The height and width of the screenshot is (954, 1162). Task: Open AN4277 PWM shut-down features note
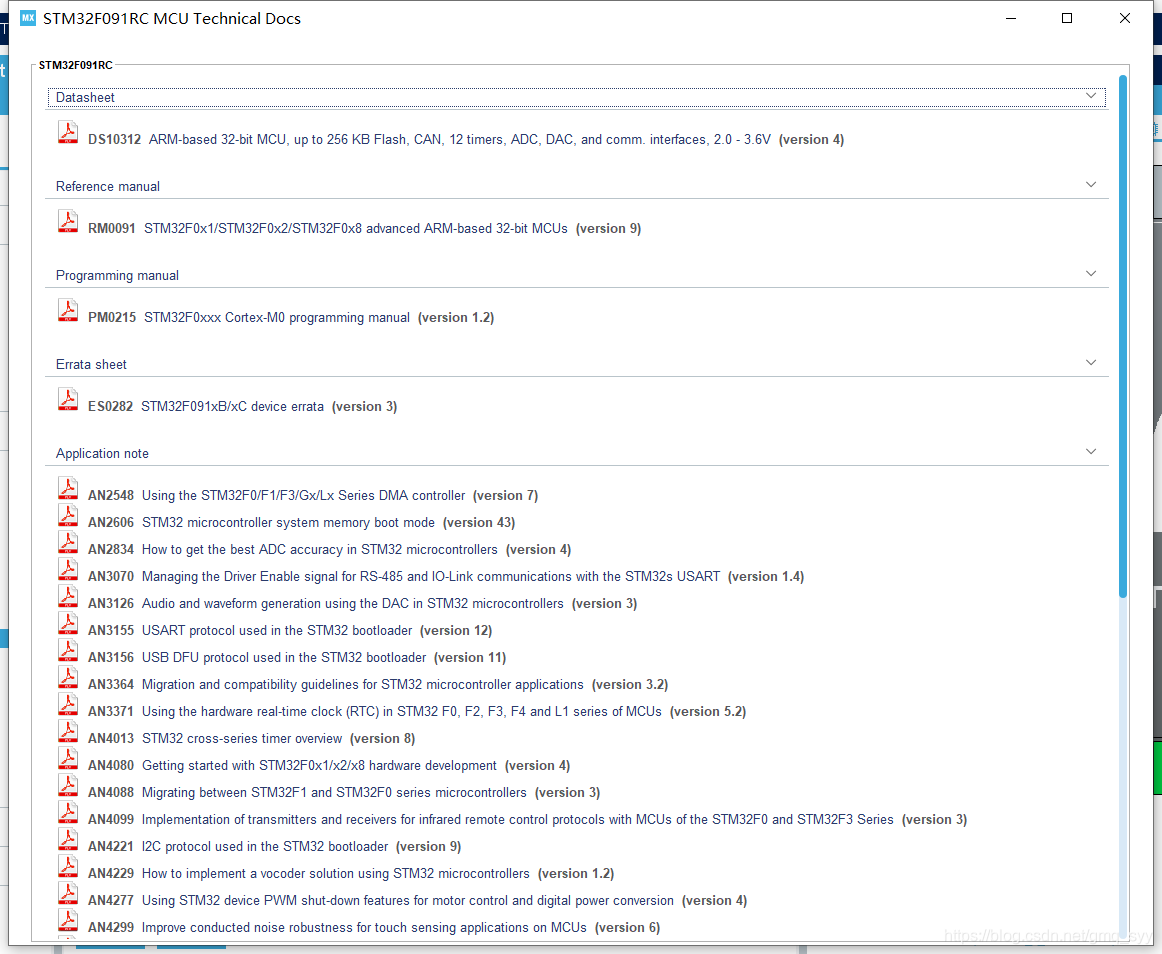pyautogui.click(x=417, y=901)
